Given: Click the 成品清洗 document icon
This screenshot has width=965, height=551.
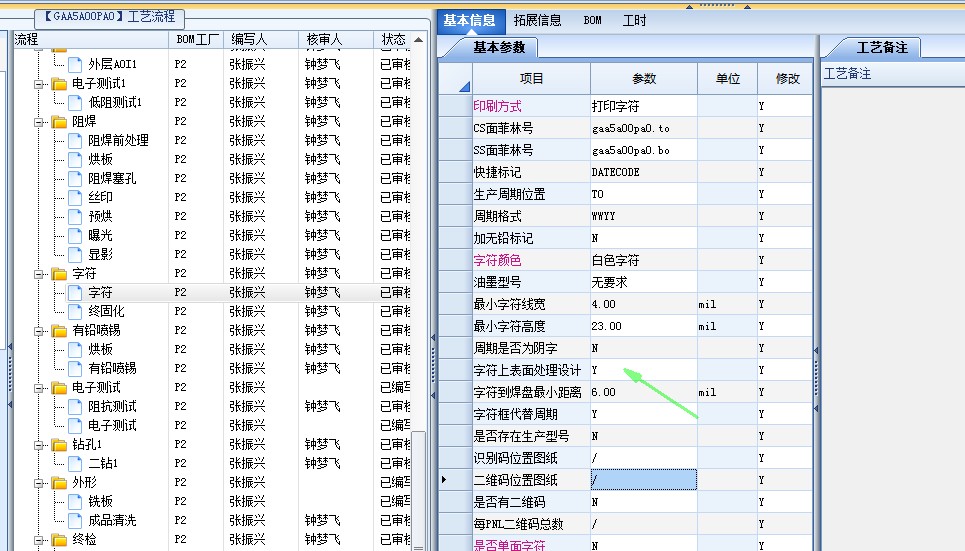Looking at the screenshot, I should pyautogui.click(x=75, y=521).
